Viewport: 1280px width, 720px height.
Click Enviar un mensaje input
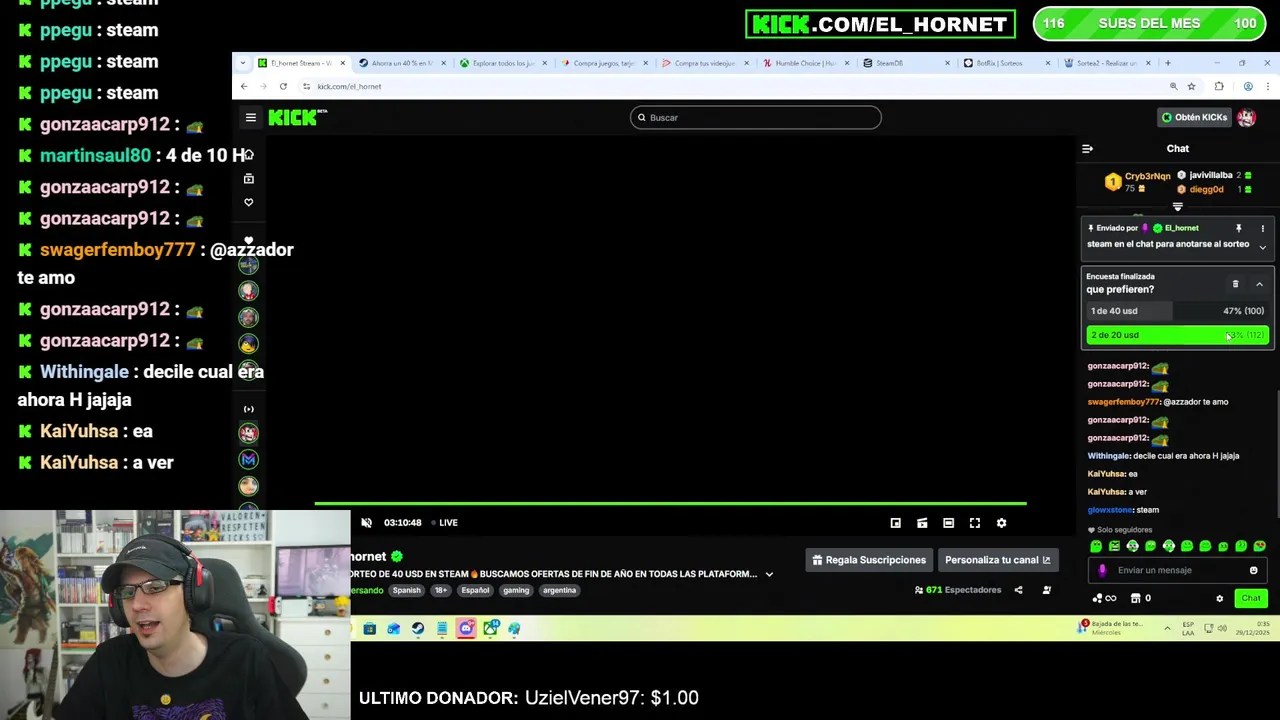1177,570
